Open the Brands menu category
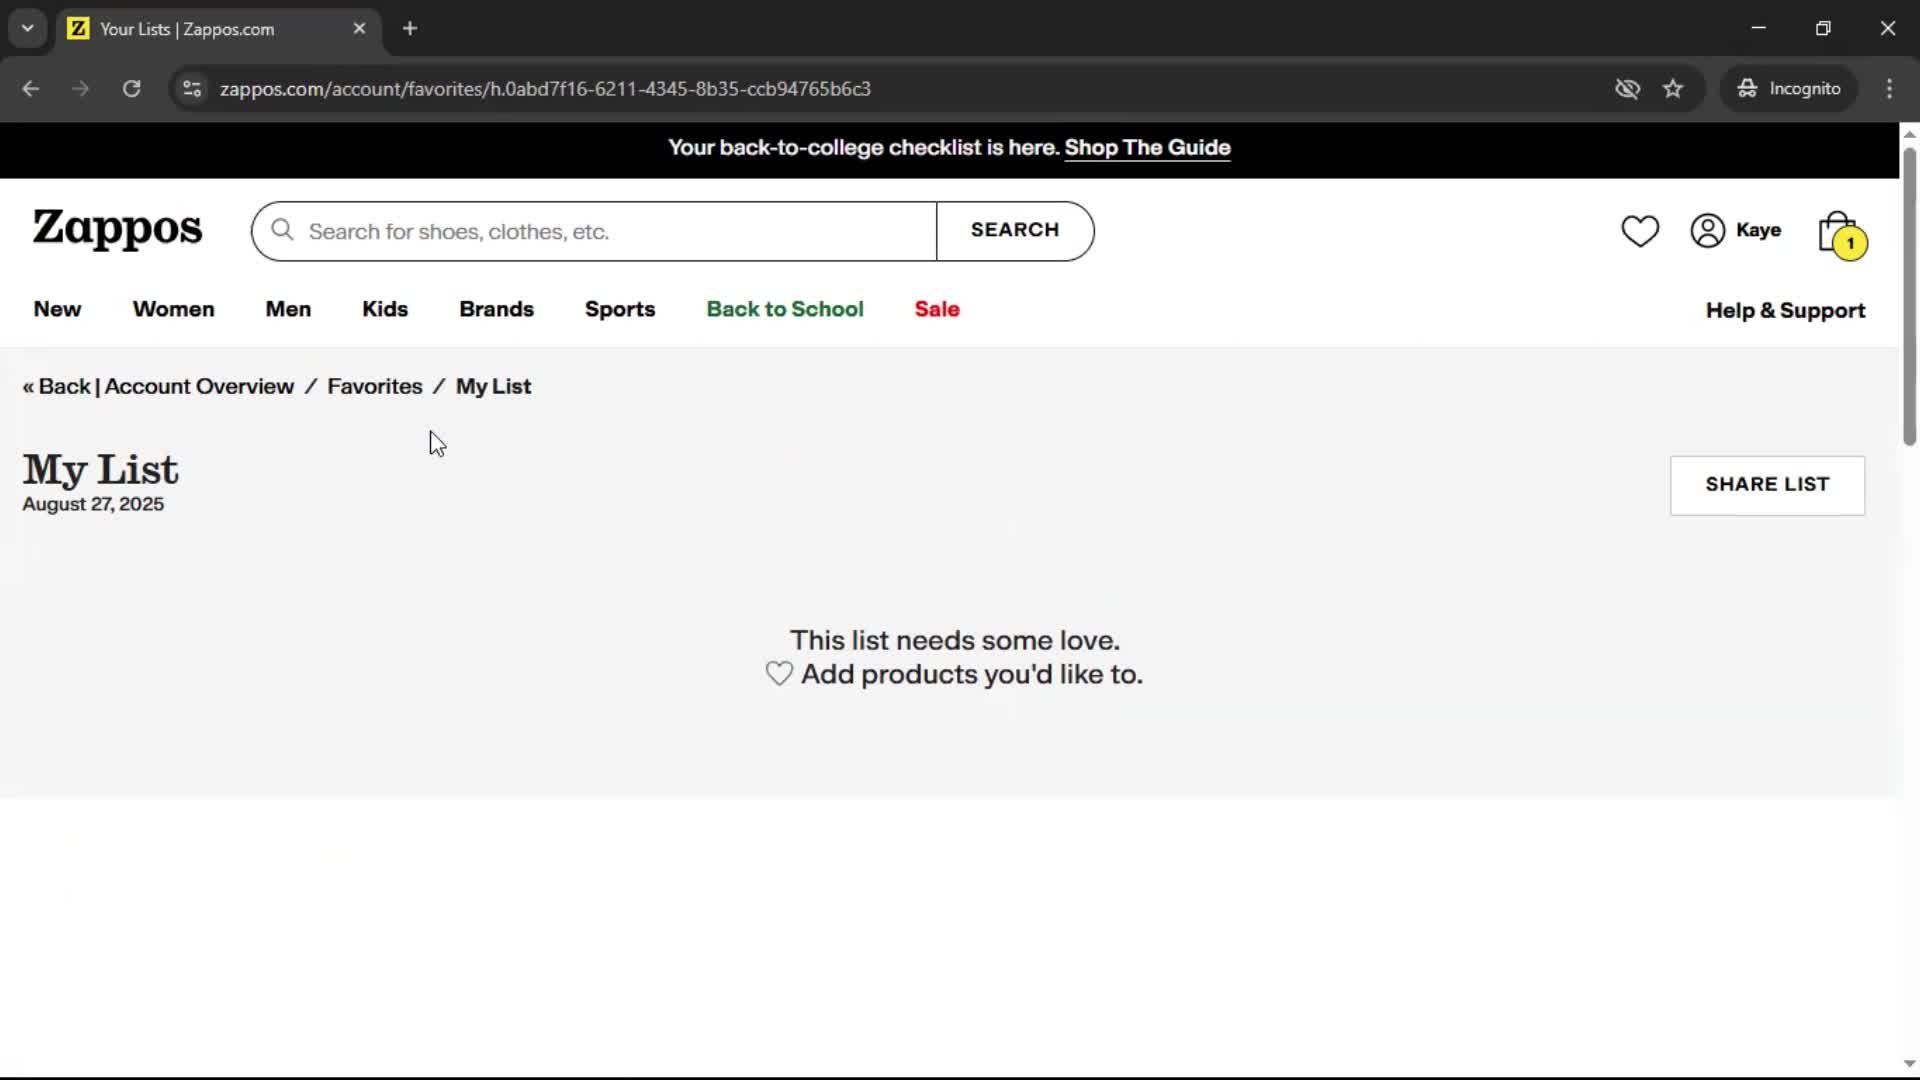The image size is (1920, 1080). pos(496,309)
